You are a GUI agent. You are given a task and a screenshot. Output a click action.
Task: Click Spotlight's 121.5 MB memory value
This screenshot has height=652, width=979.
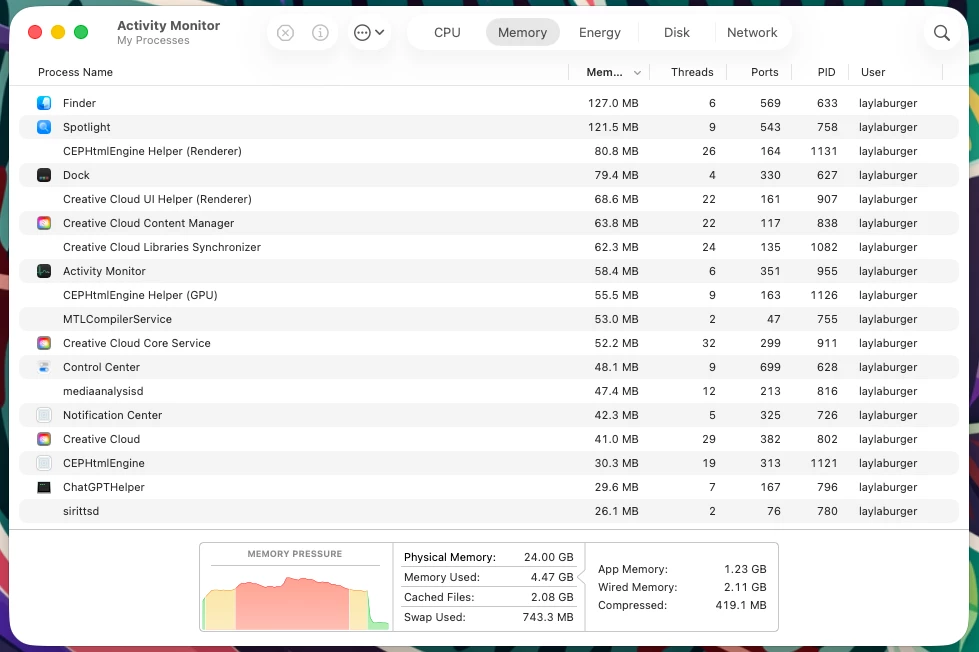point(613,127)
